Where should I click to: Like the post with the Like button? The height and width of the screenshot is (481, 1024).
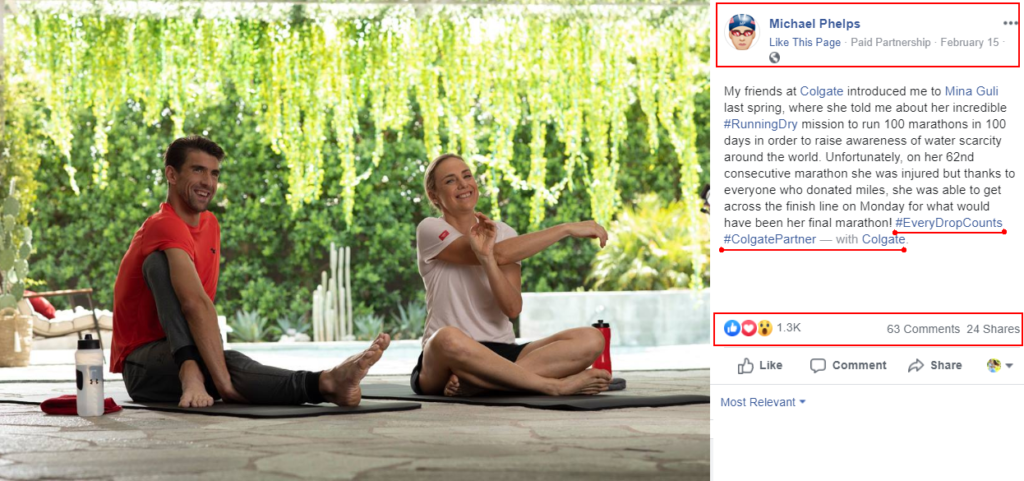760,365
